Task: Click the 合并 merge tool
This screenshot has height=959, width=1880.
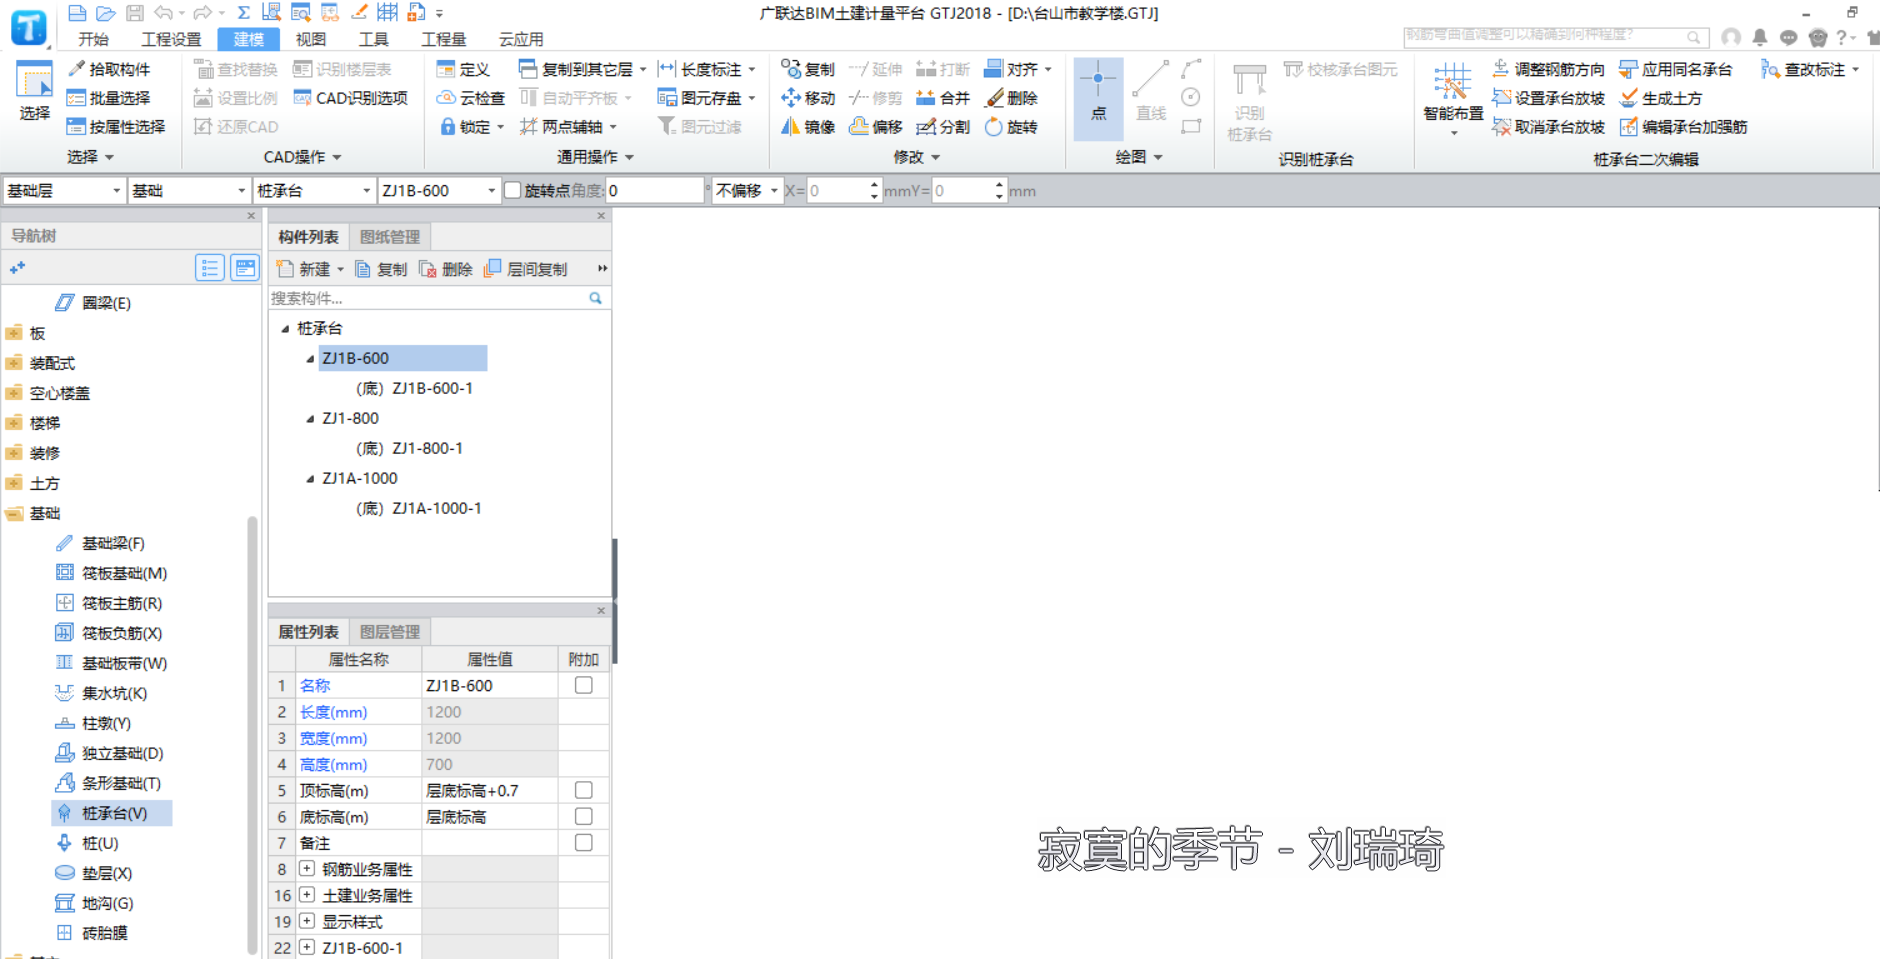Action: (x=943, y=98)
